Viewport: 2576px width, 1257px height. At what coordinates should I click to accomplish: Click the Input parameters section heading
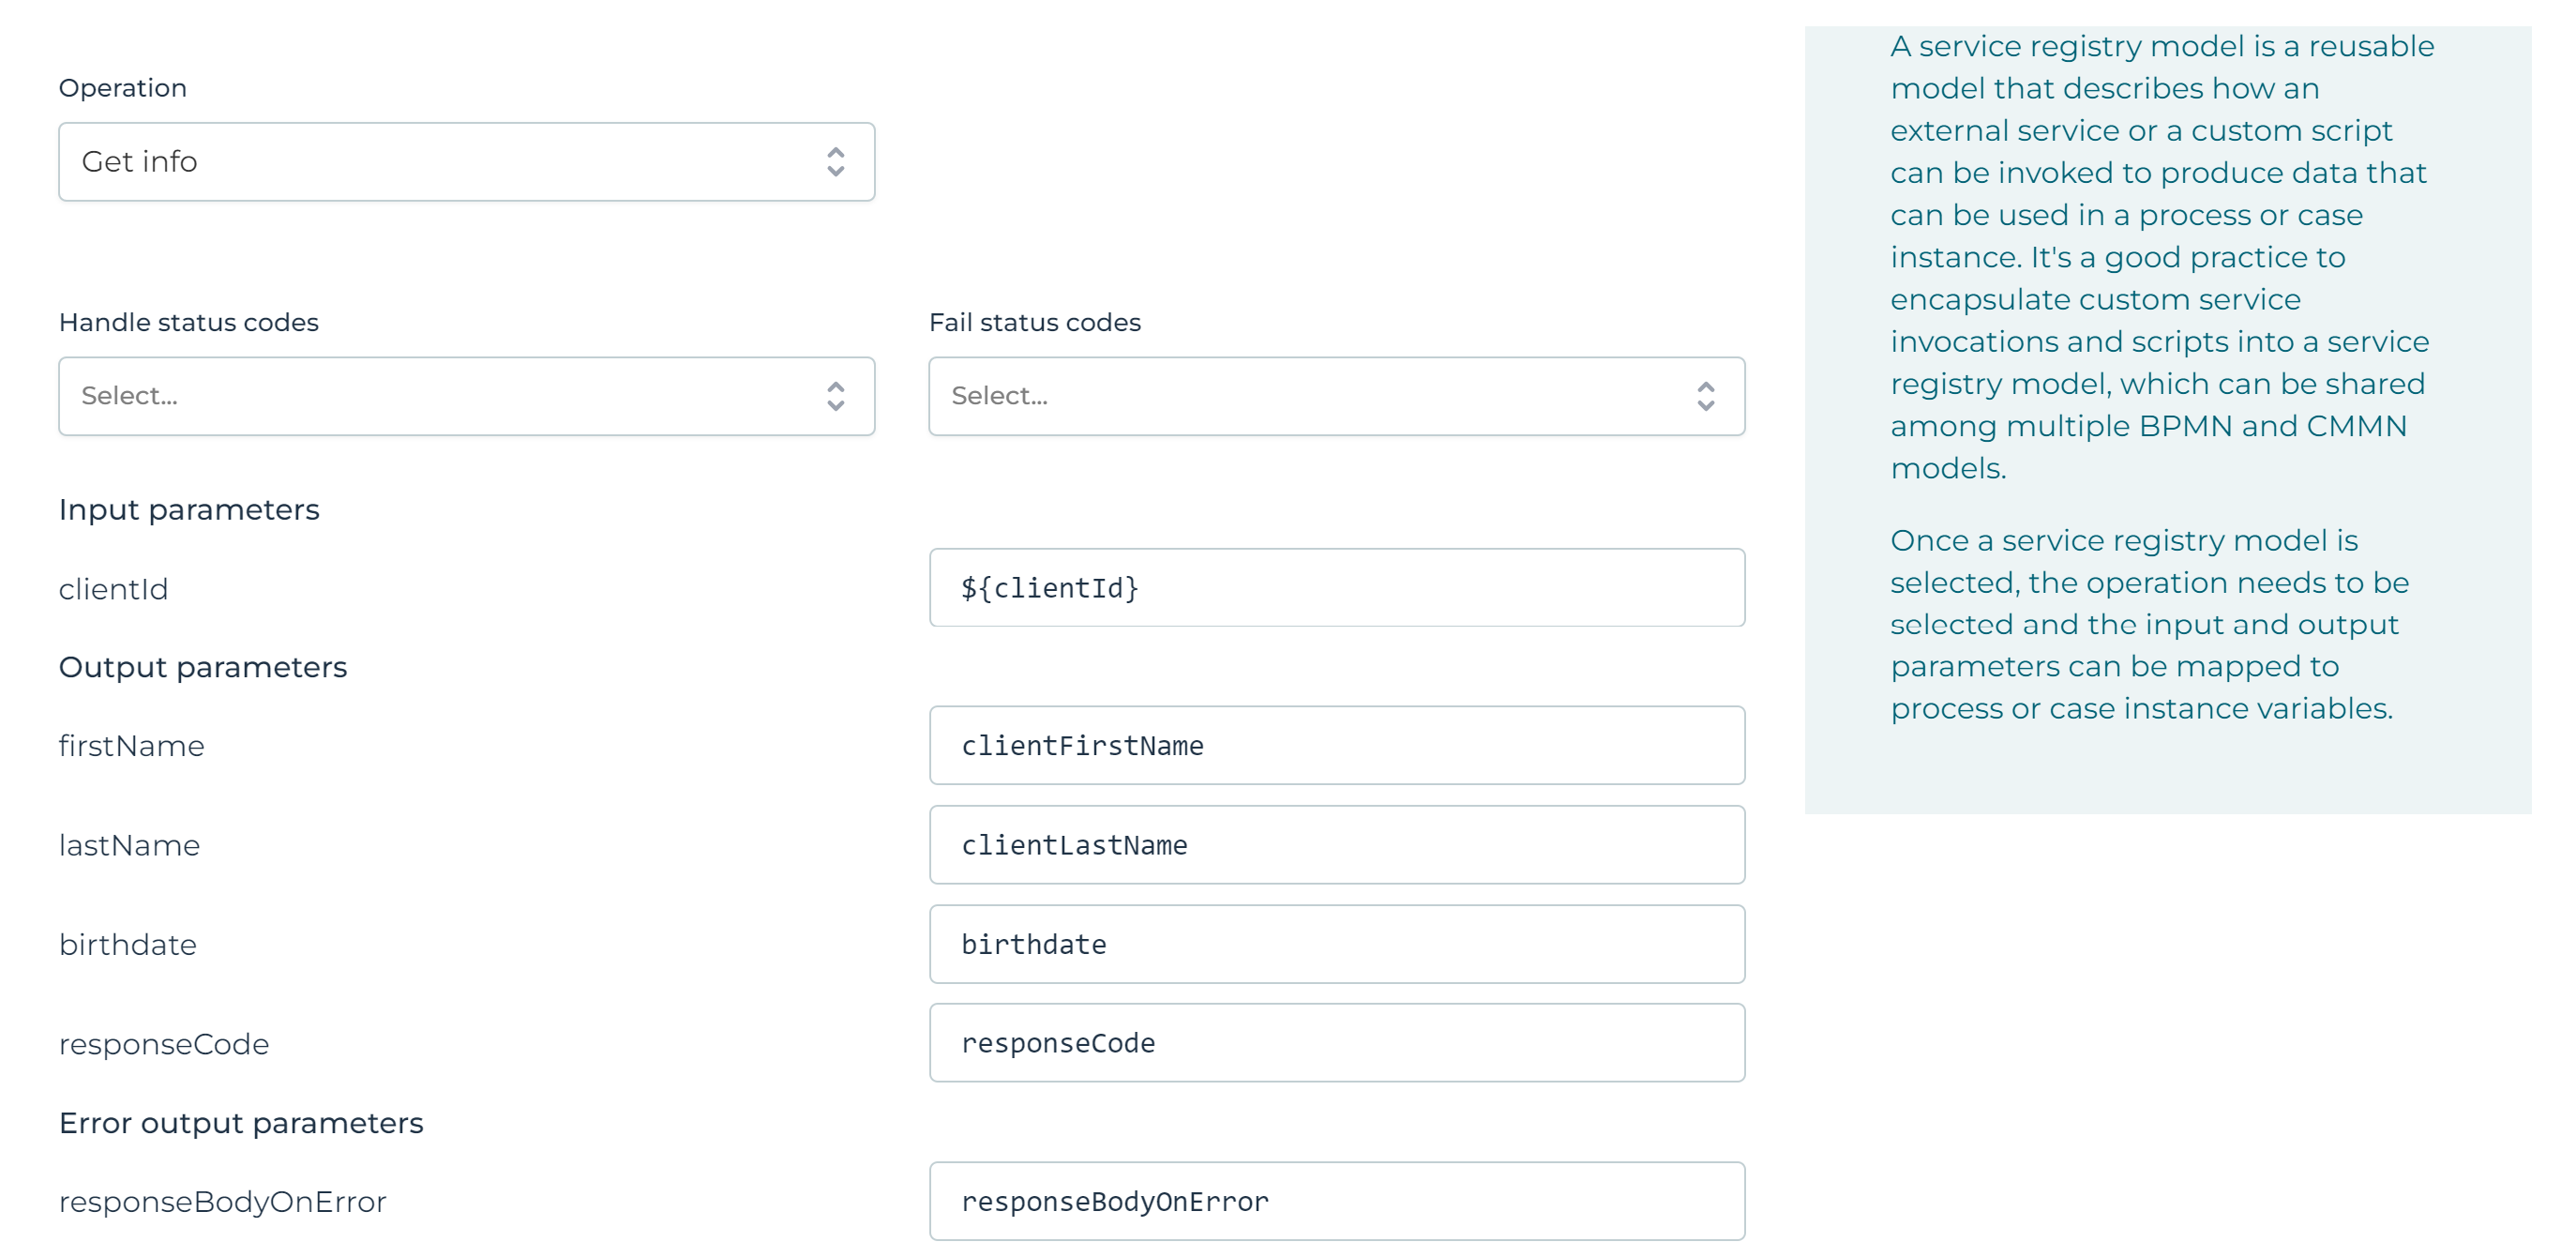point(189,510)
